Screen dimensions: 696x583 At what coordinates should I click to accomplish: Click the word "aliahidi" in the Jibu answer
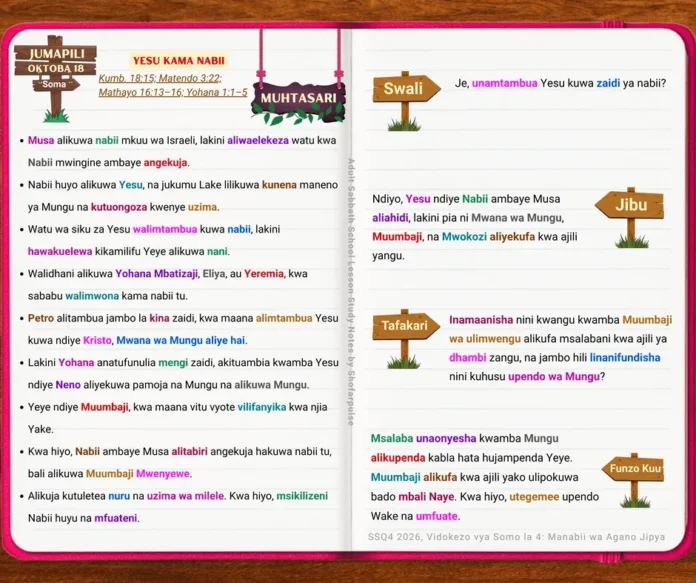pyautogui.click(x=390, y=218)
